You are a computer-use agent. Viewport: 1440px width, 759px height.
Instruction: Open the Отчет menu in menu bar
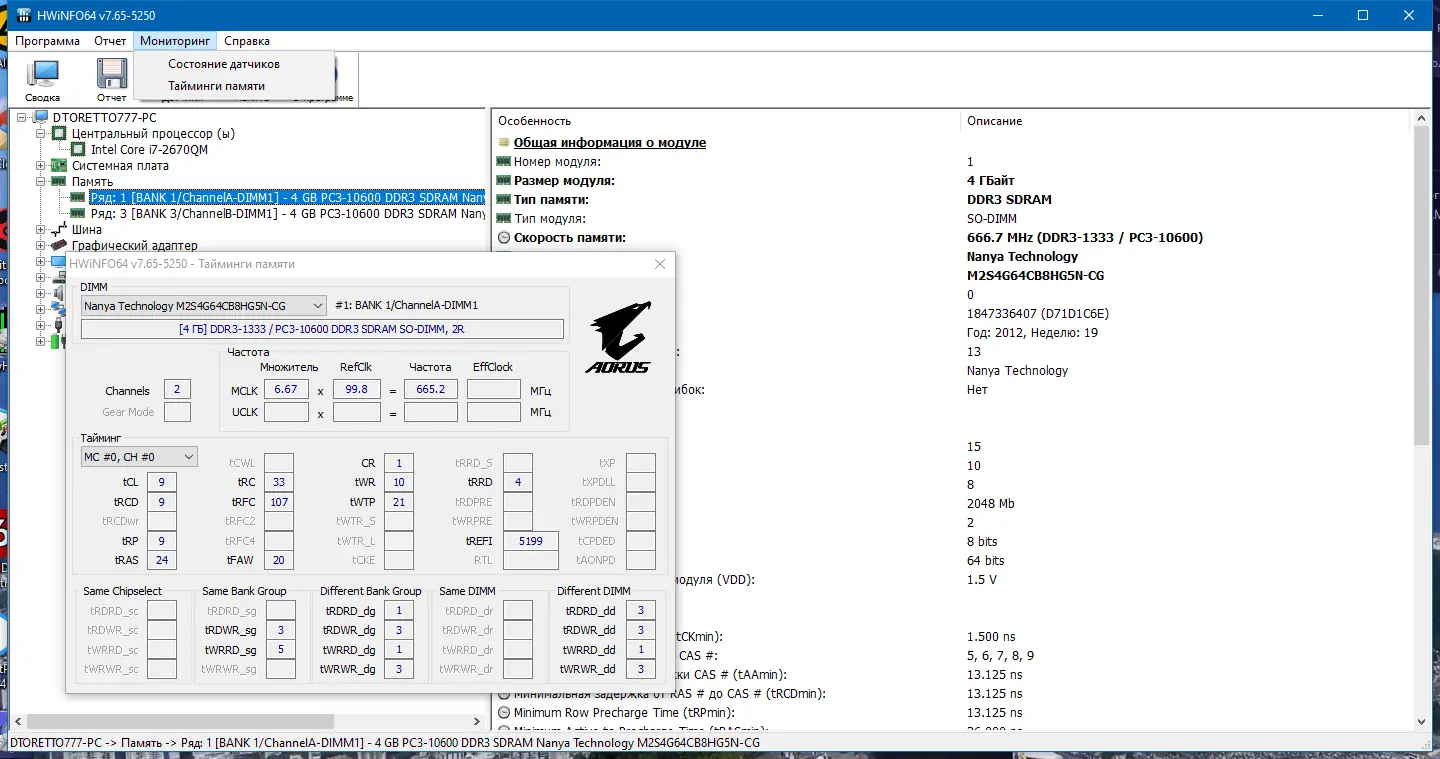pos(110,41)
